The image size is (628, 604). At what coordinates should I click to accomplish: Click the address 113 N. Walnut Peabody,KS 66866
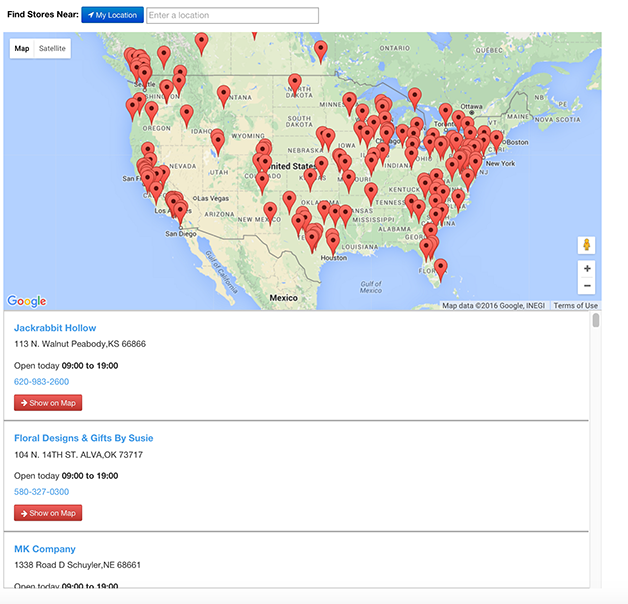(80, 344)
